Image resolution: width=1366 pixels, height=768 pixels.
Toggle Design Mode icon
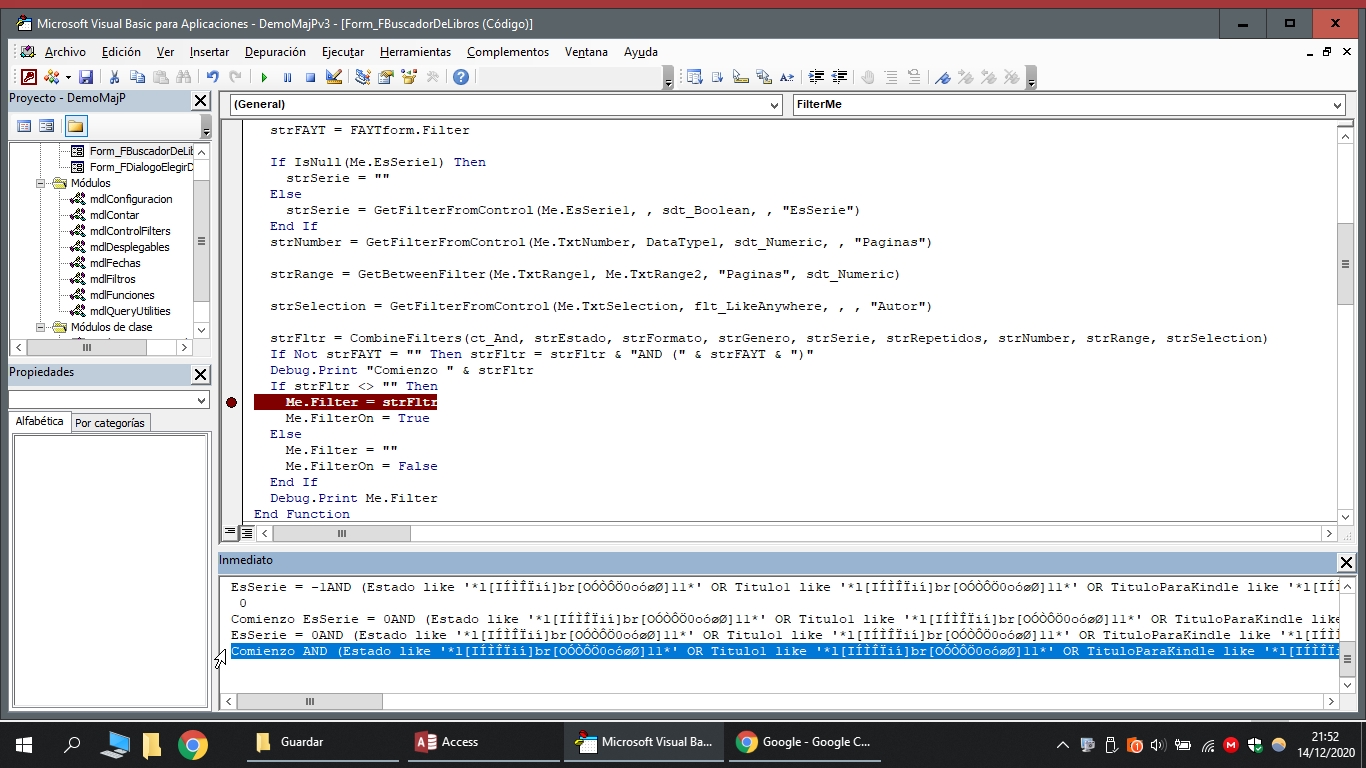(x=334, y=77)
